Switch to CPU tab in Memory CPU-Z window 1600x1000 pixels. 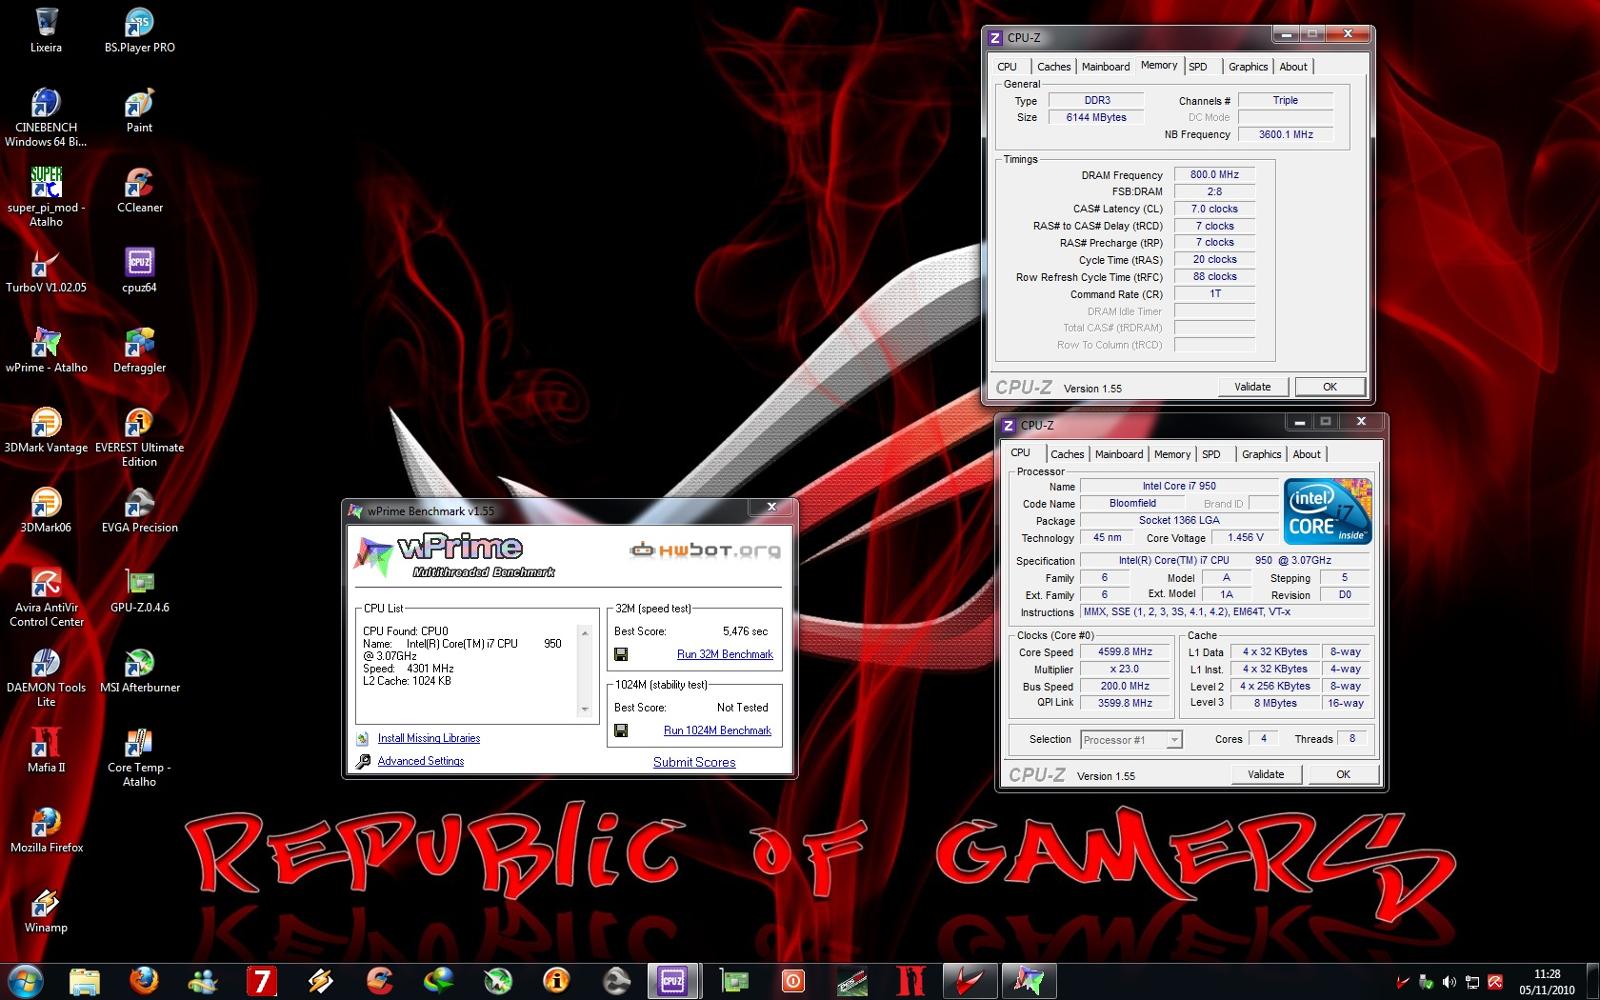coord(1007,67)
